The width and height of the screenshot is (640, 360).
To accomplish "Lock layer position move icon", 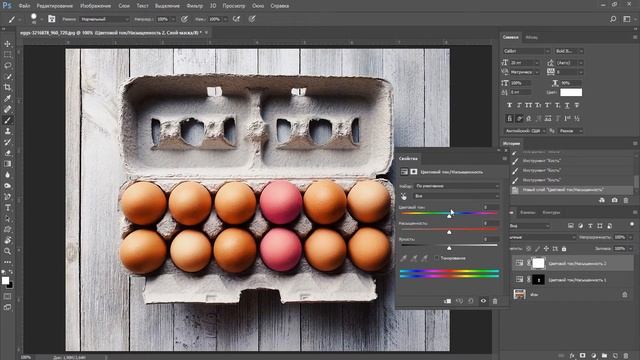I will (x=546, y=249).
